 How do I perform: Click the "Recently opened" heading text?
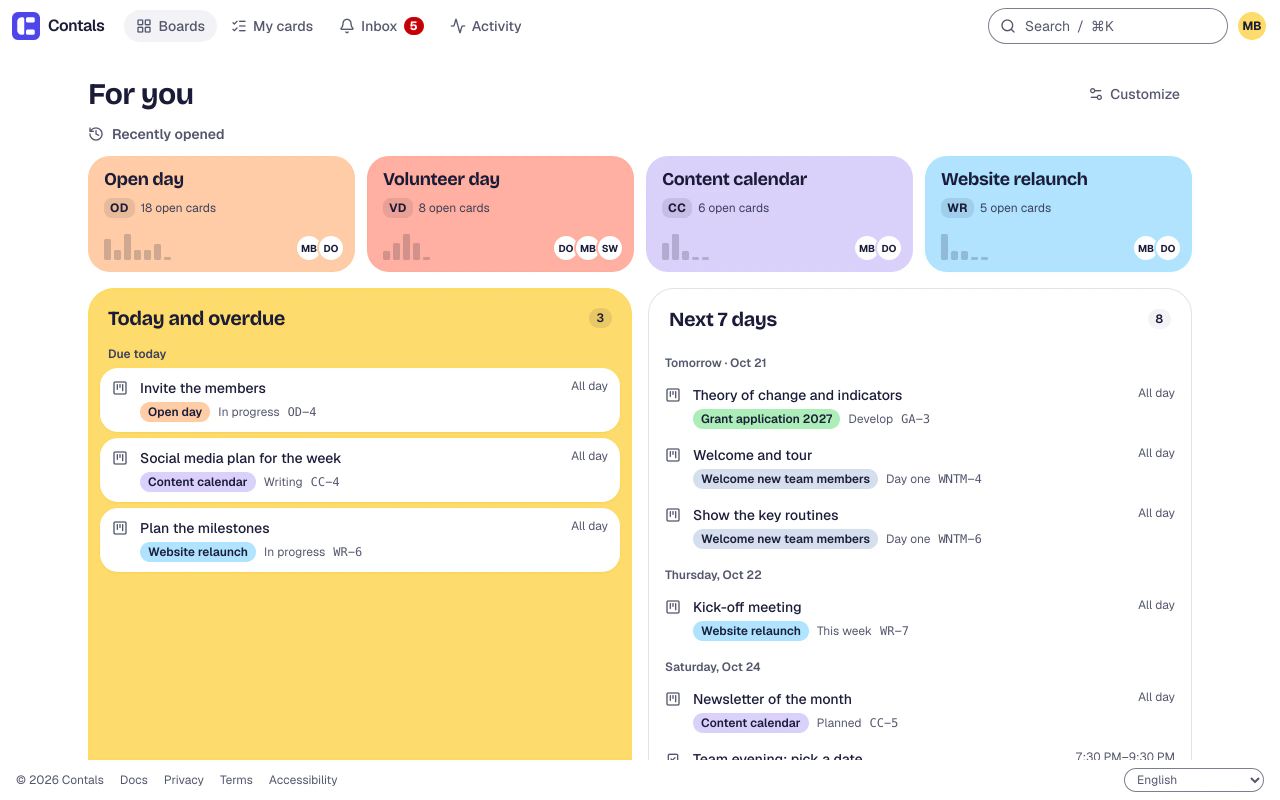pos(168,134)
